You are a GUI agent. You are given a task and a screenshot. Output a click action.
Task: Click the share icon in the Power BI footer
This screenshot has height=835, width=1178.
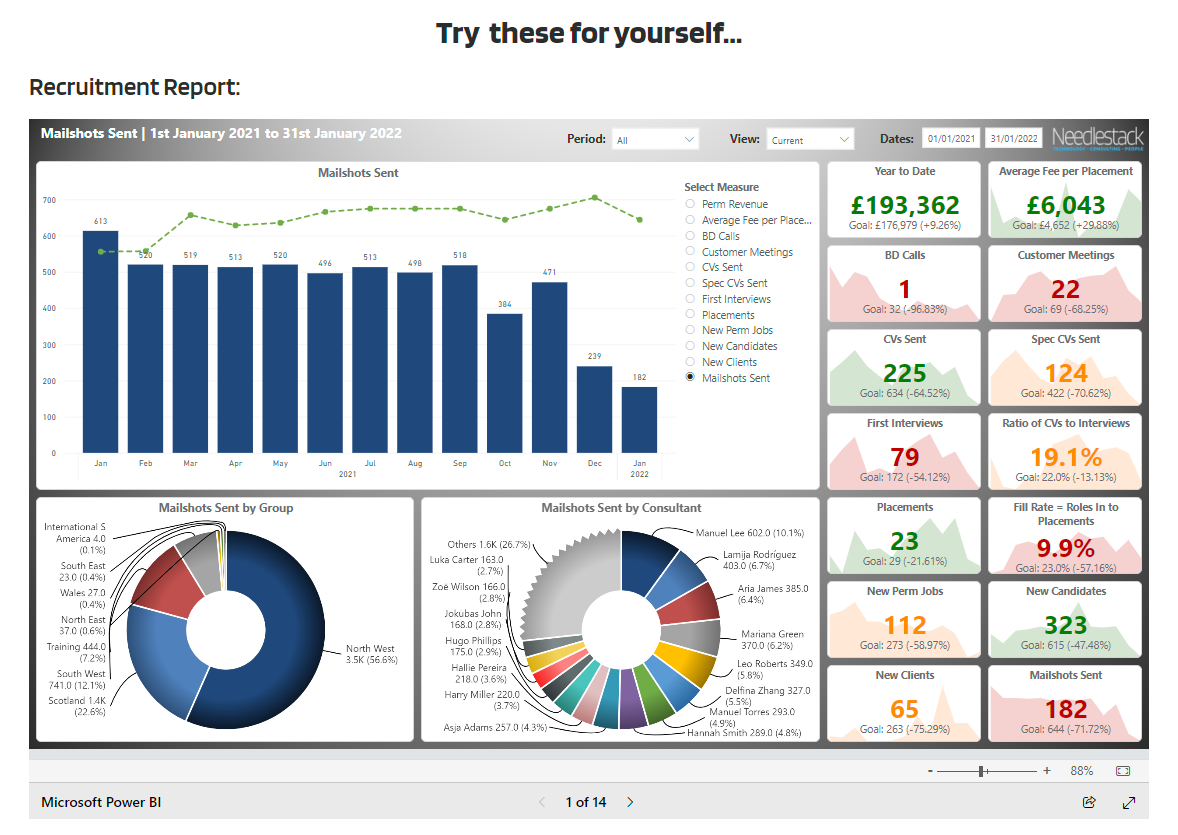1089,802
